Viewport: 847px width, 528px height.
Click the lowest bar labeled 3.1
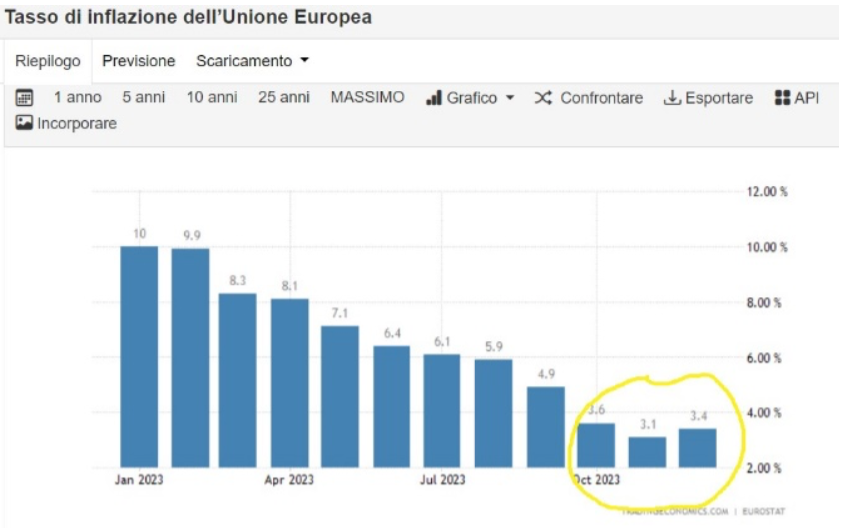pyautogui.click(x=647, y=452)
